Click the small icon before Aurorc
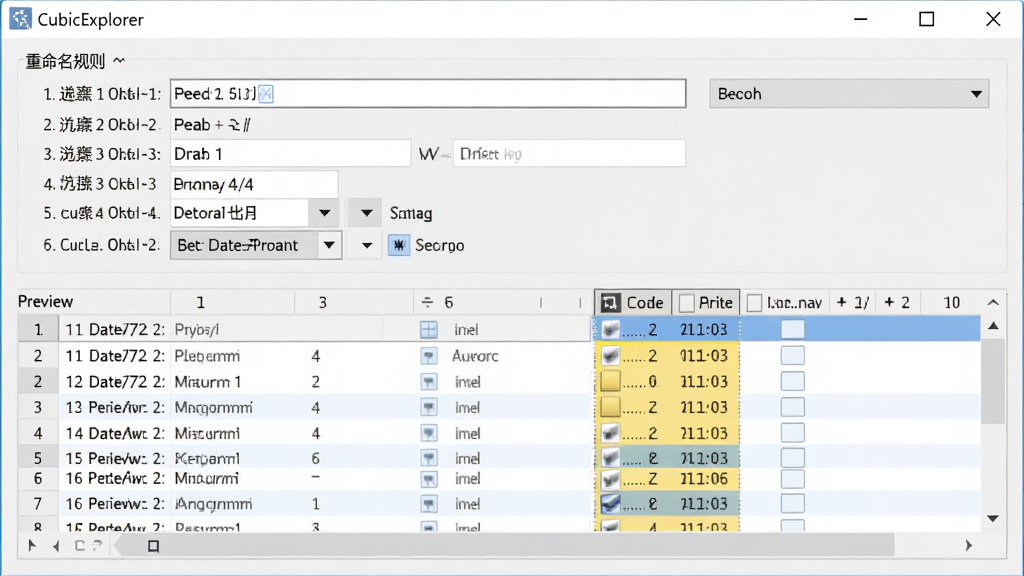The width and height of the screenshot is (1024, 576). [x=428, y=356]
